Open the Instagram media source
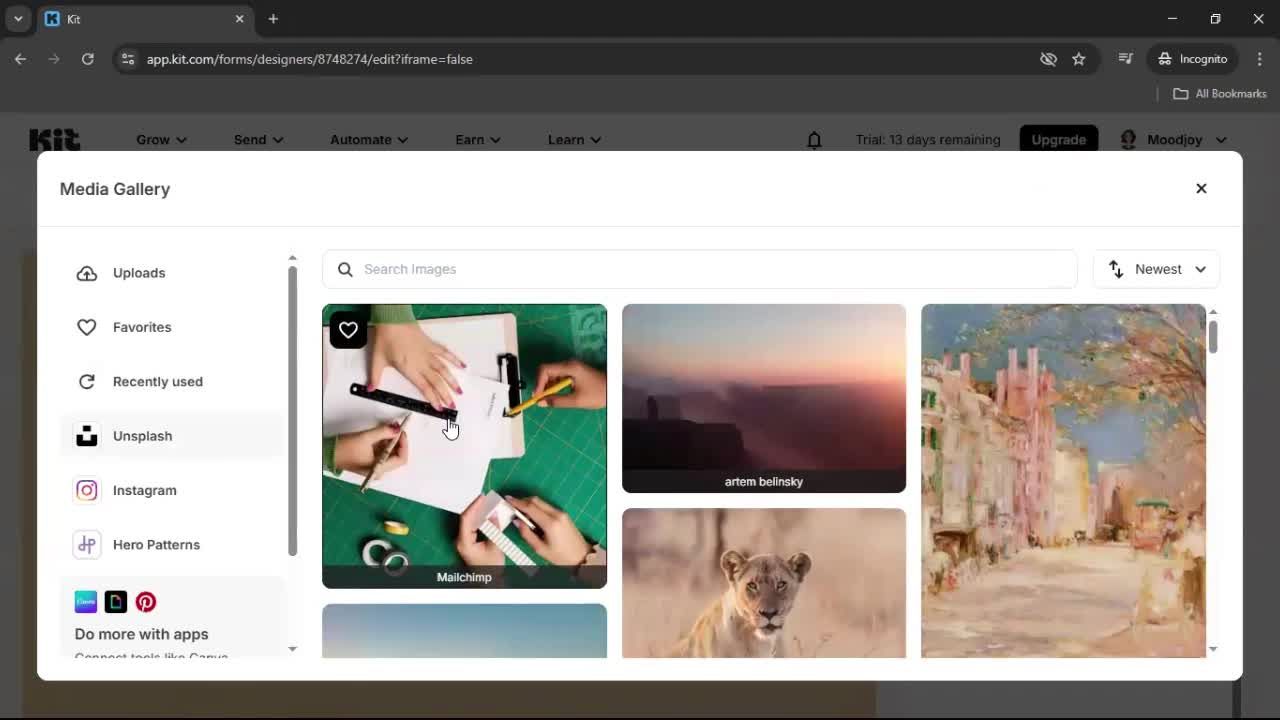Screen dimensions: 1280x720 (144, 490)
